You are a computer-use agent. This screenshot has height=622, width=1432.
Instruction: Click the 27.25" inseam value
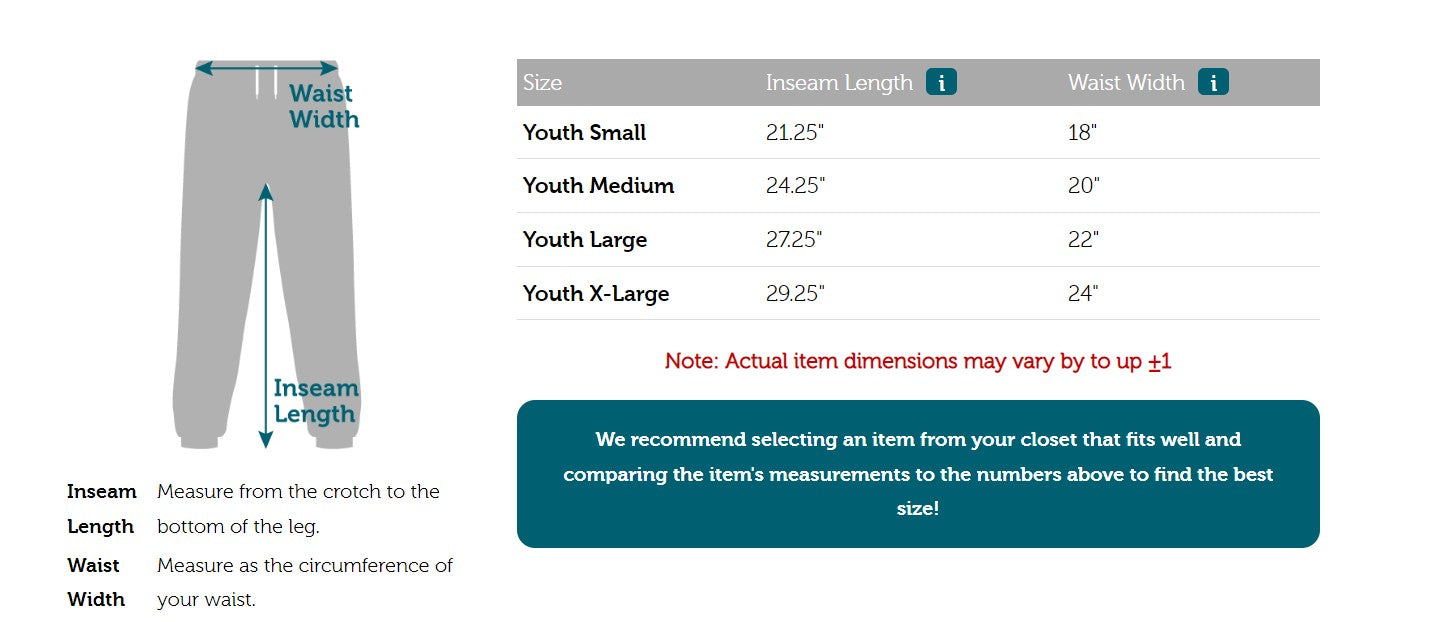795,240
